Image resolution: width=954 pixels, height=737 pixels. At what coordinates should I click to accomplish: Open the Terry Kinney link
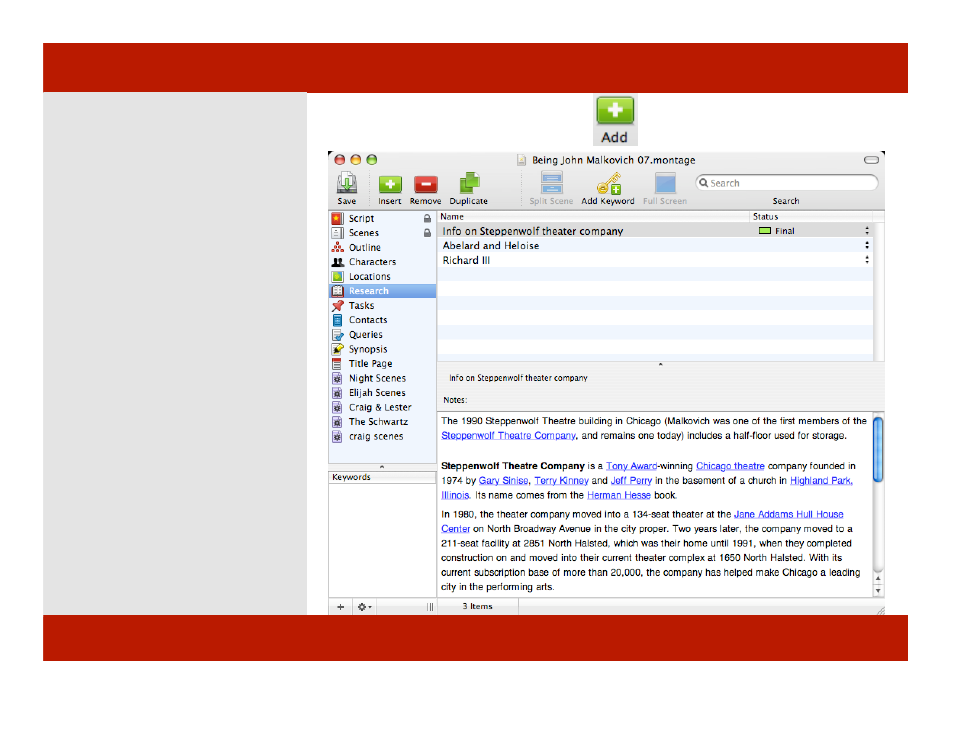562,481
